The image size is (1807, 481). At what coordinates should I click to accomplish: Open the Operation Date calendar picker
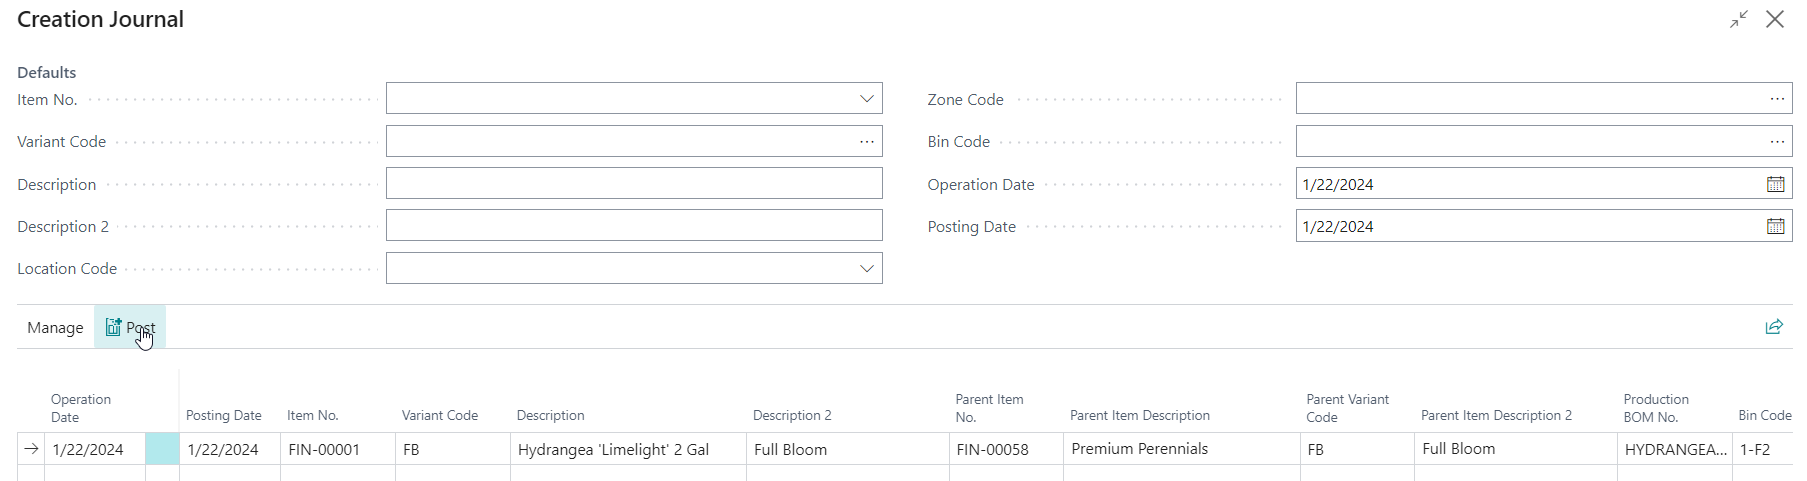click(1775, 184)
